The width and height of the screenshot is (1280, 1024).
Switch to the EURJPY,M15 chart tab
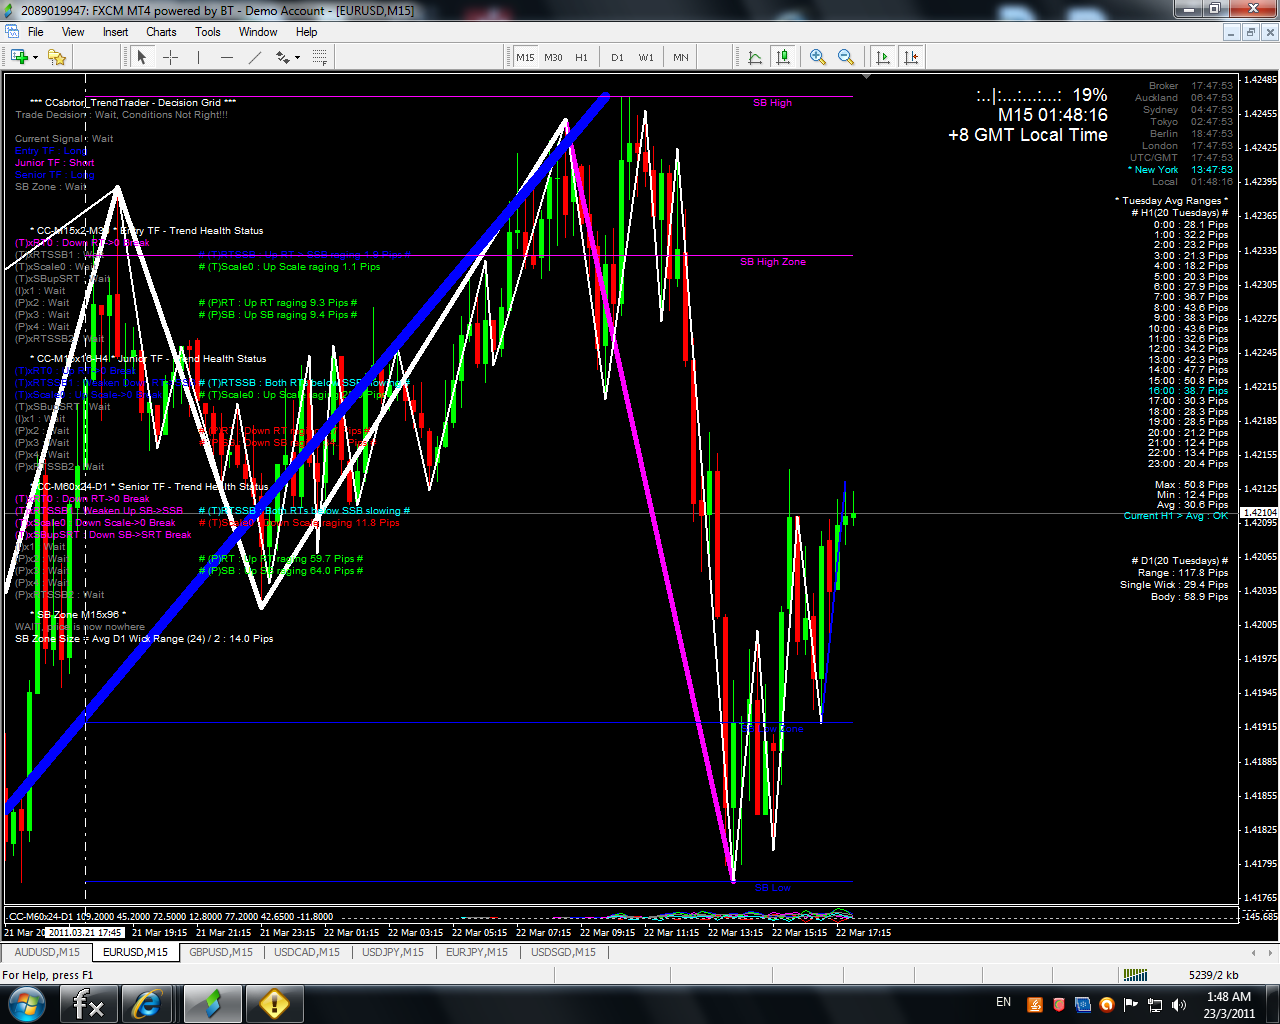[x=477, y=952]
